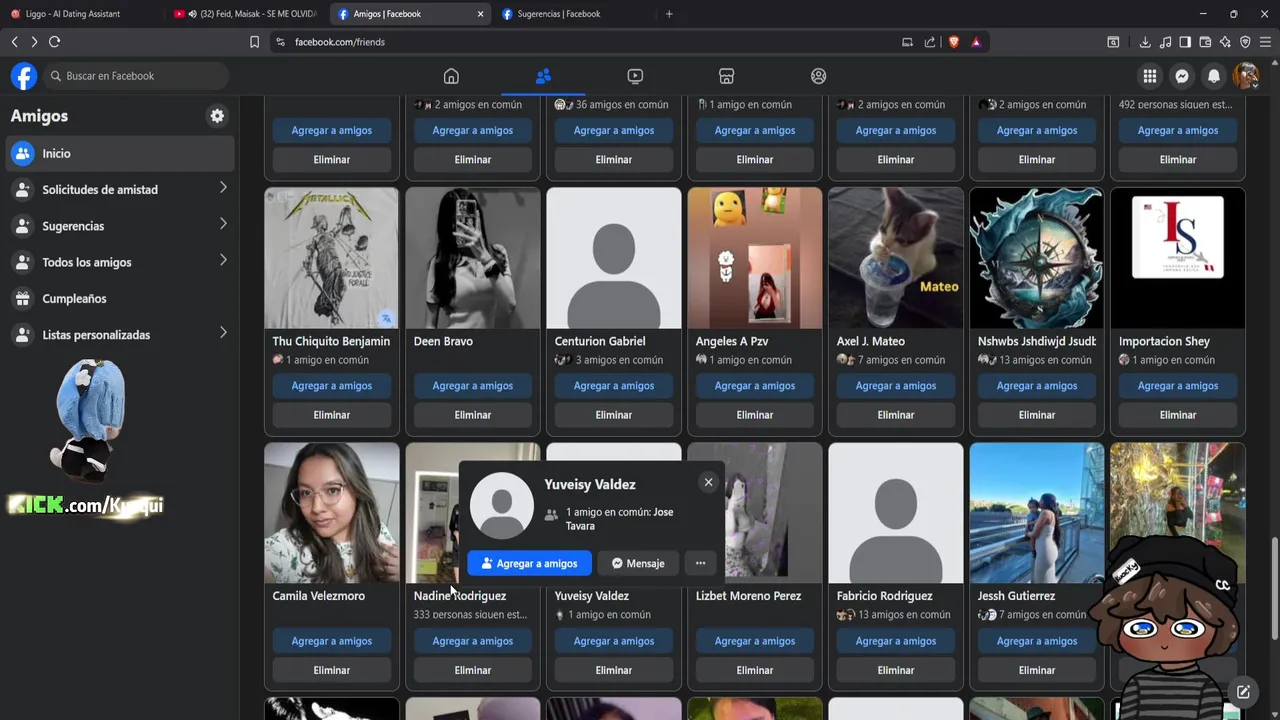Add Lizbet Moreno Perez as friend
This screenshot has height=720, width=1280.
[754, 641]
